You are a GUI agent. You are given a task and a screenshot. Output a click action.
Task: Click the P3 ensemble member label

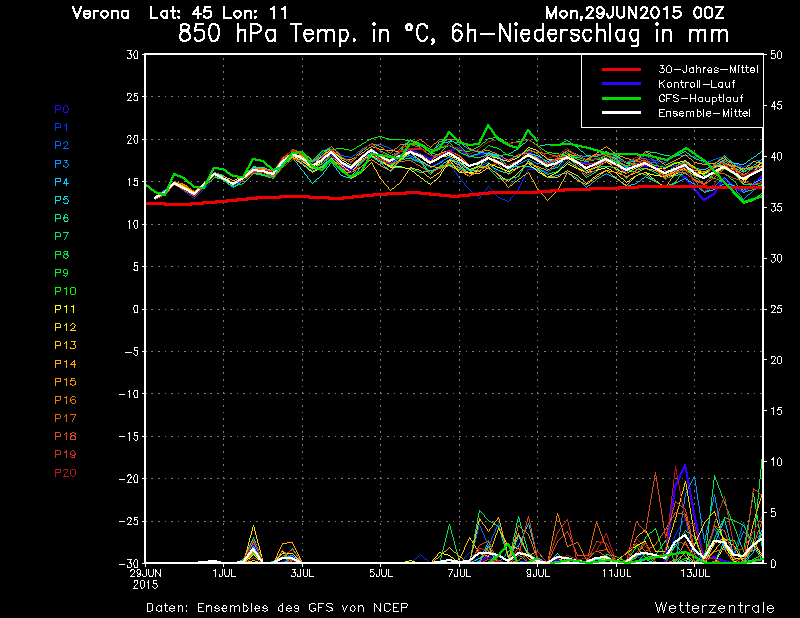(62, 164)
